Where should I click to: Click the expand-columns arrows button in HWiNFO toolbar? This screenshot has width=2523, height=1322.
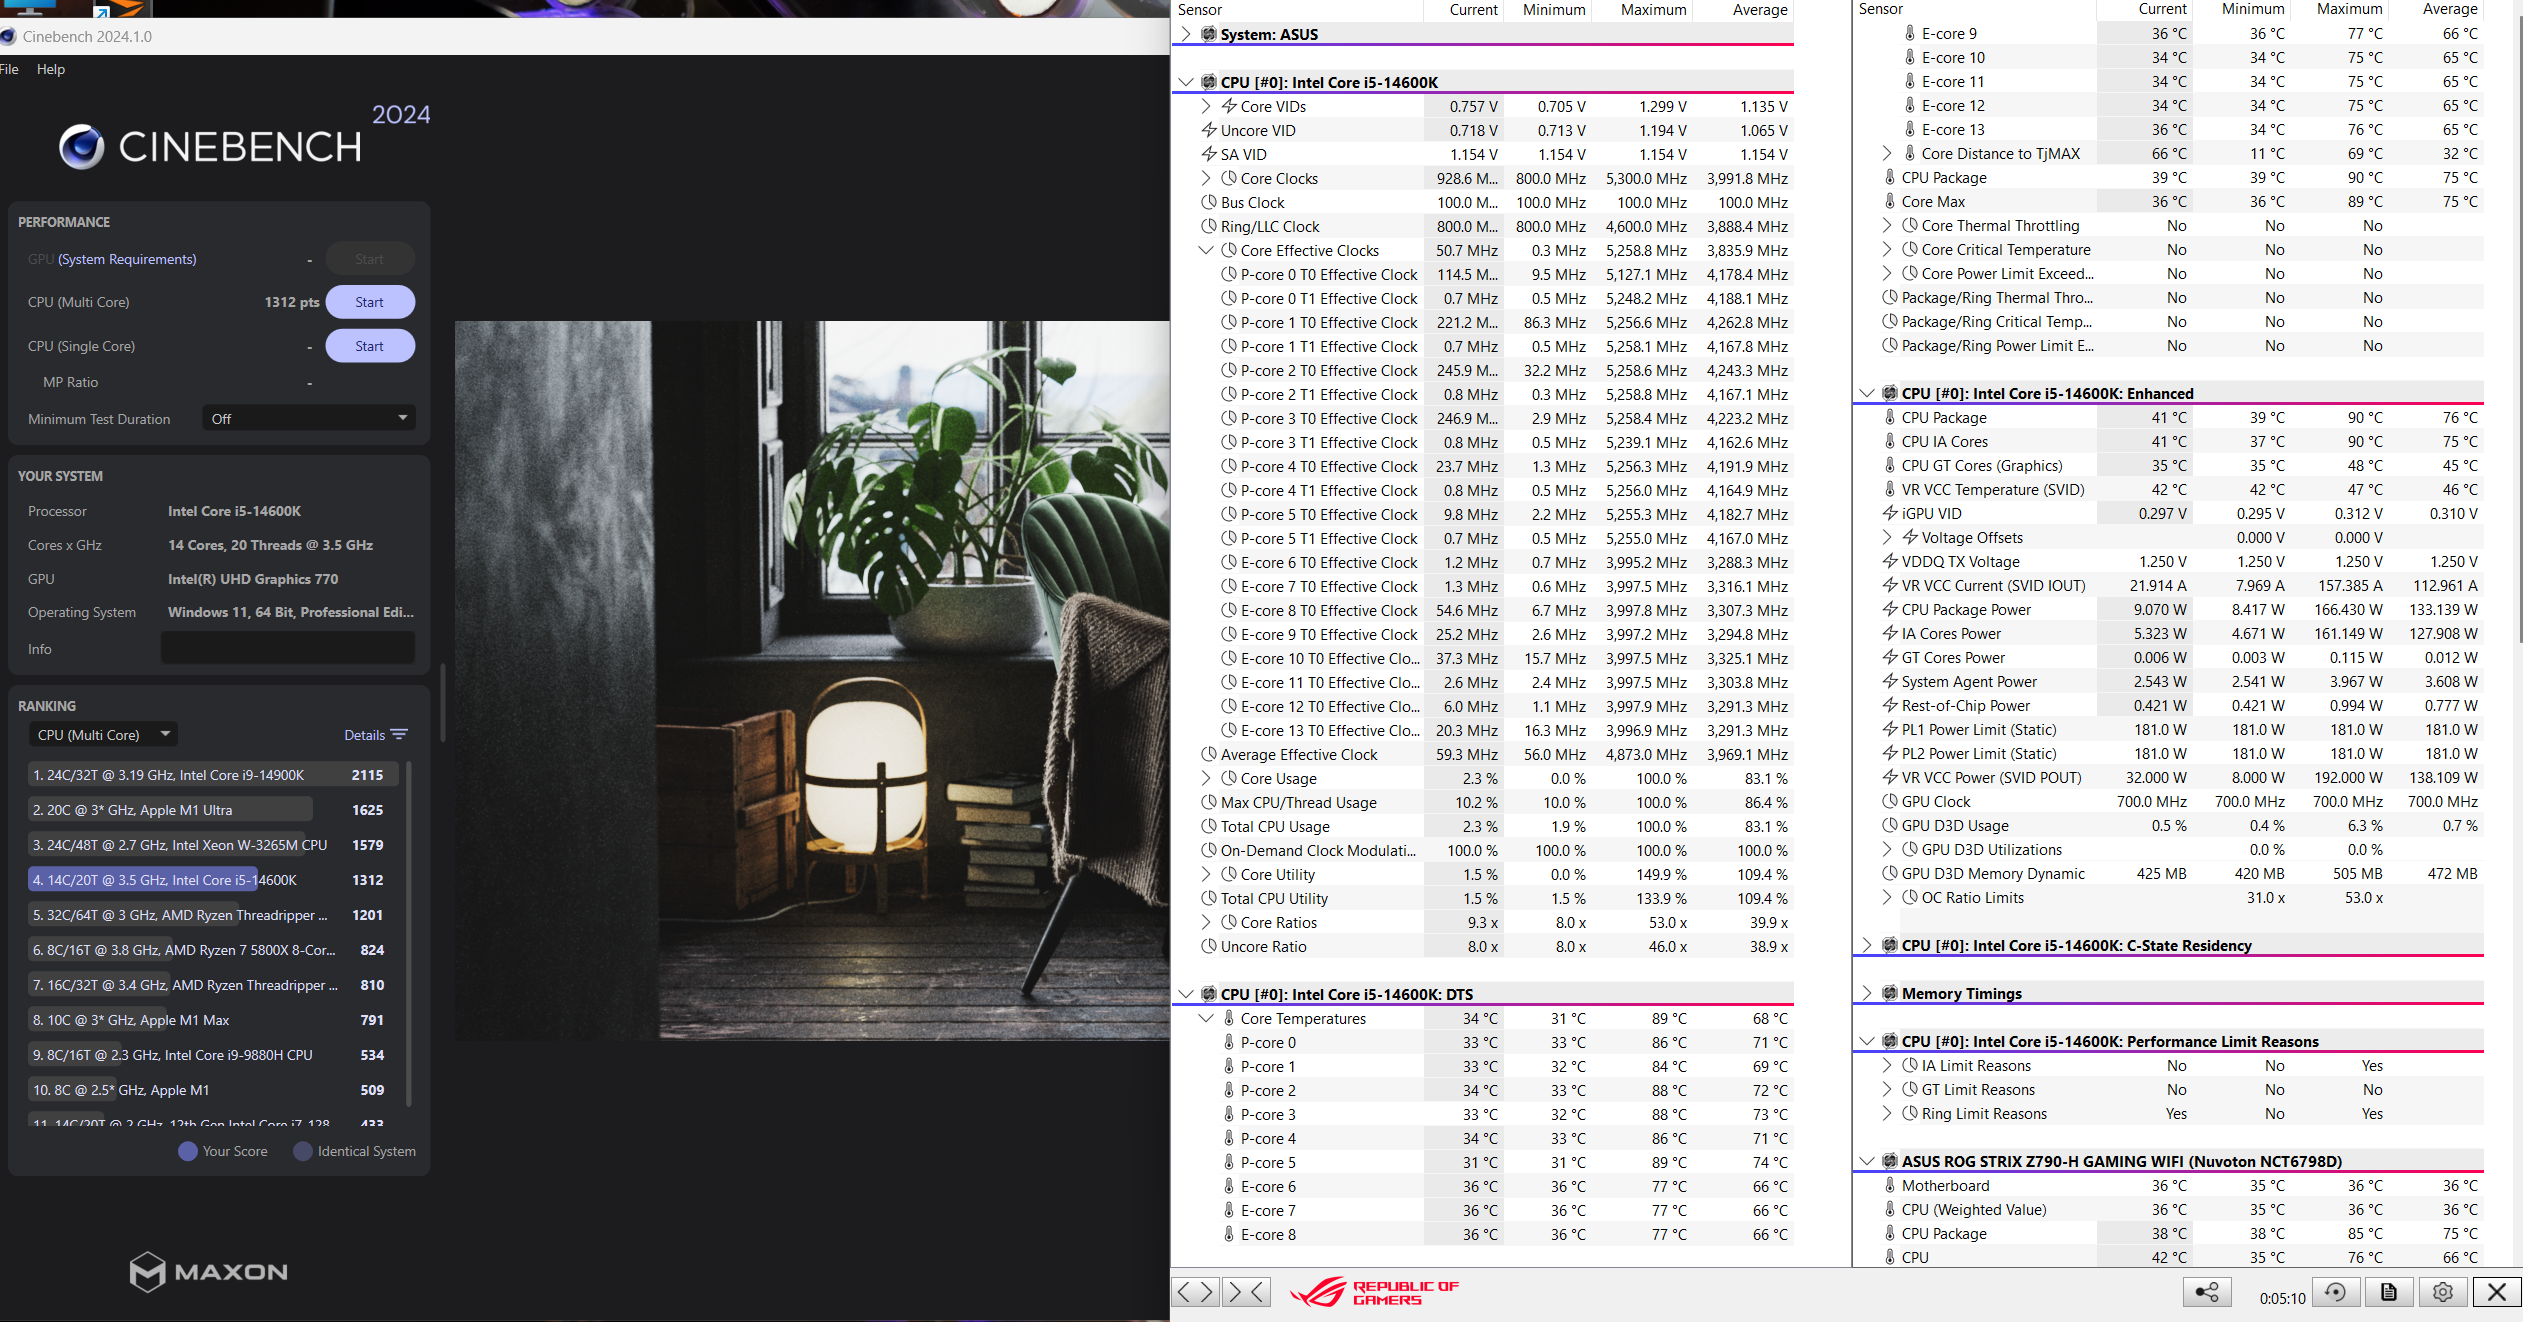coord(1196,1292)
